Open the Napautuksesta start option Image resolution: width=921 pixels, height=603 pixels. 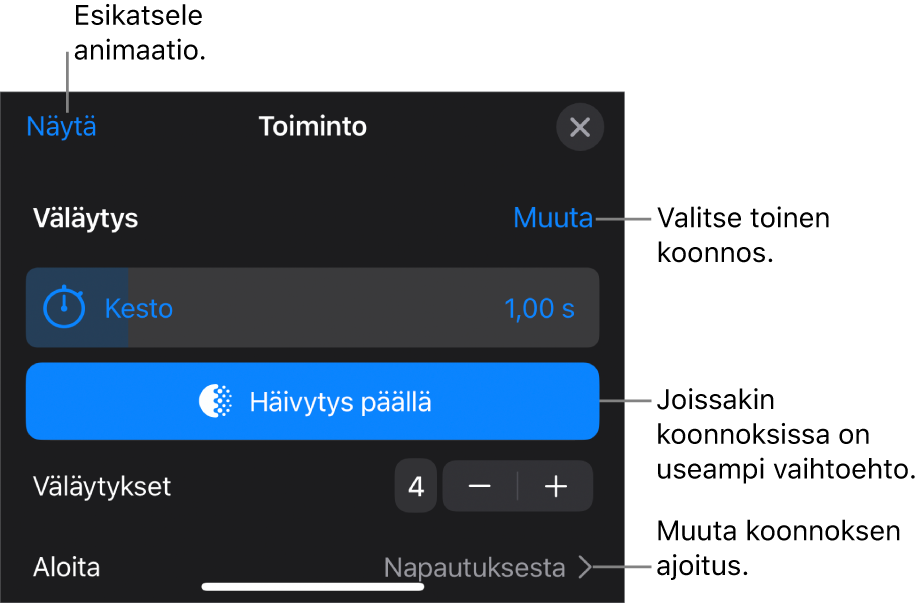coord(475,569)
